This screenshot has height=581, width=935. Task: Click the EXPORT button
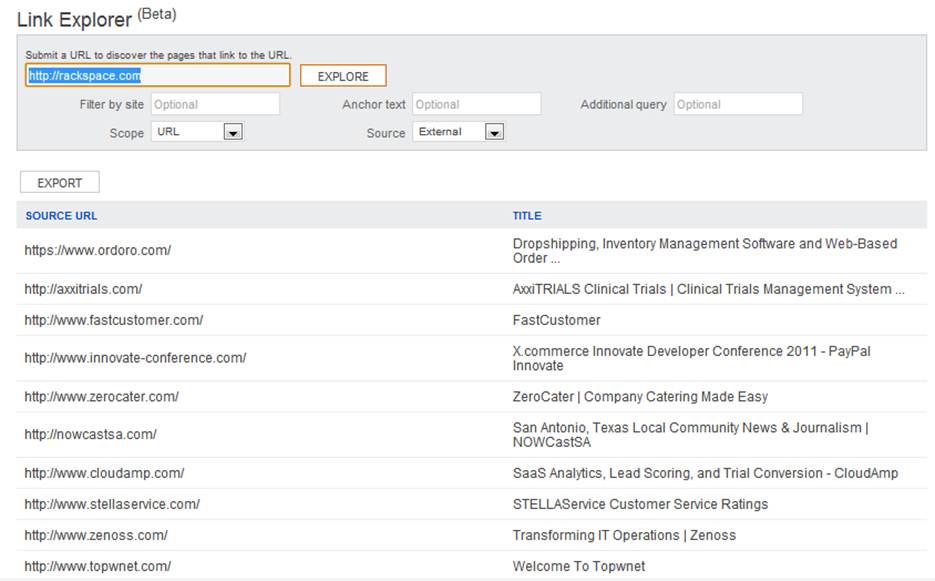coord(60,183)
